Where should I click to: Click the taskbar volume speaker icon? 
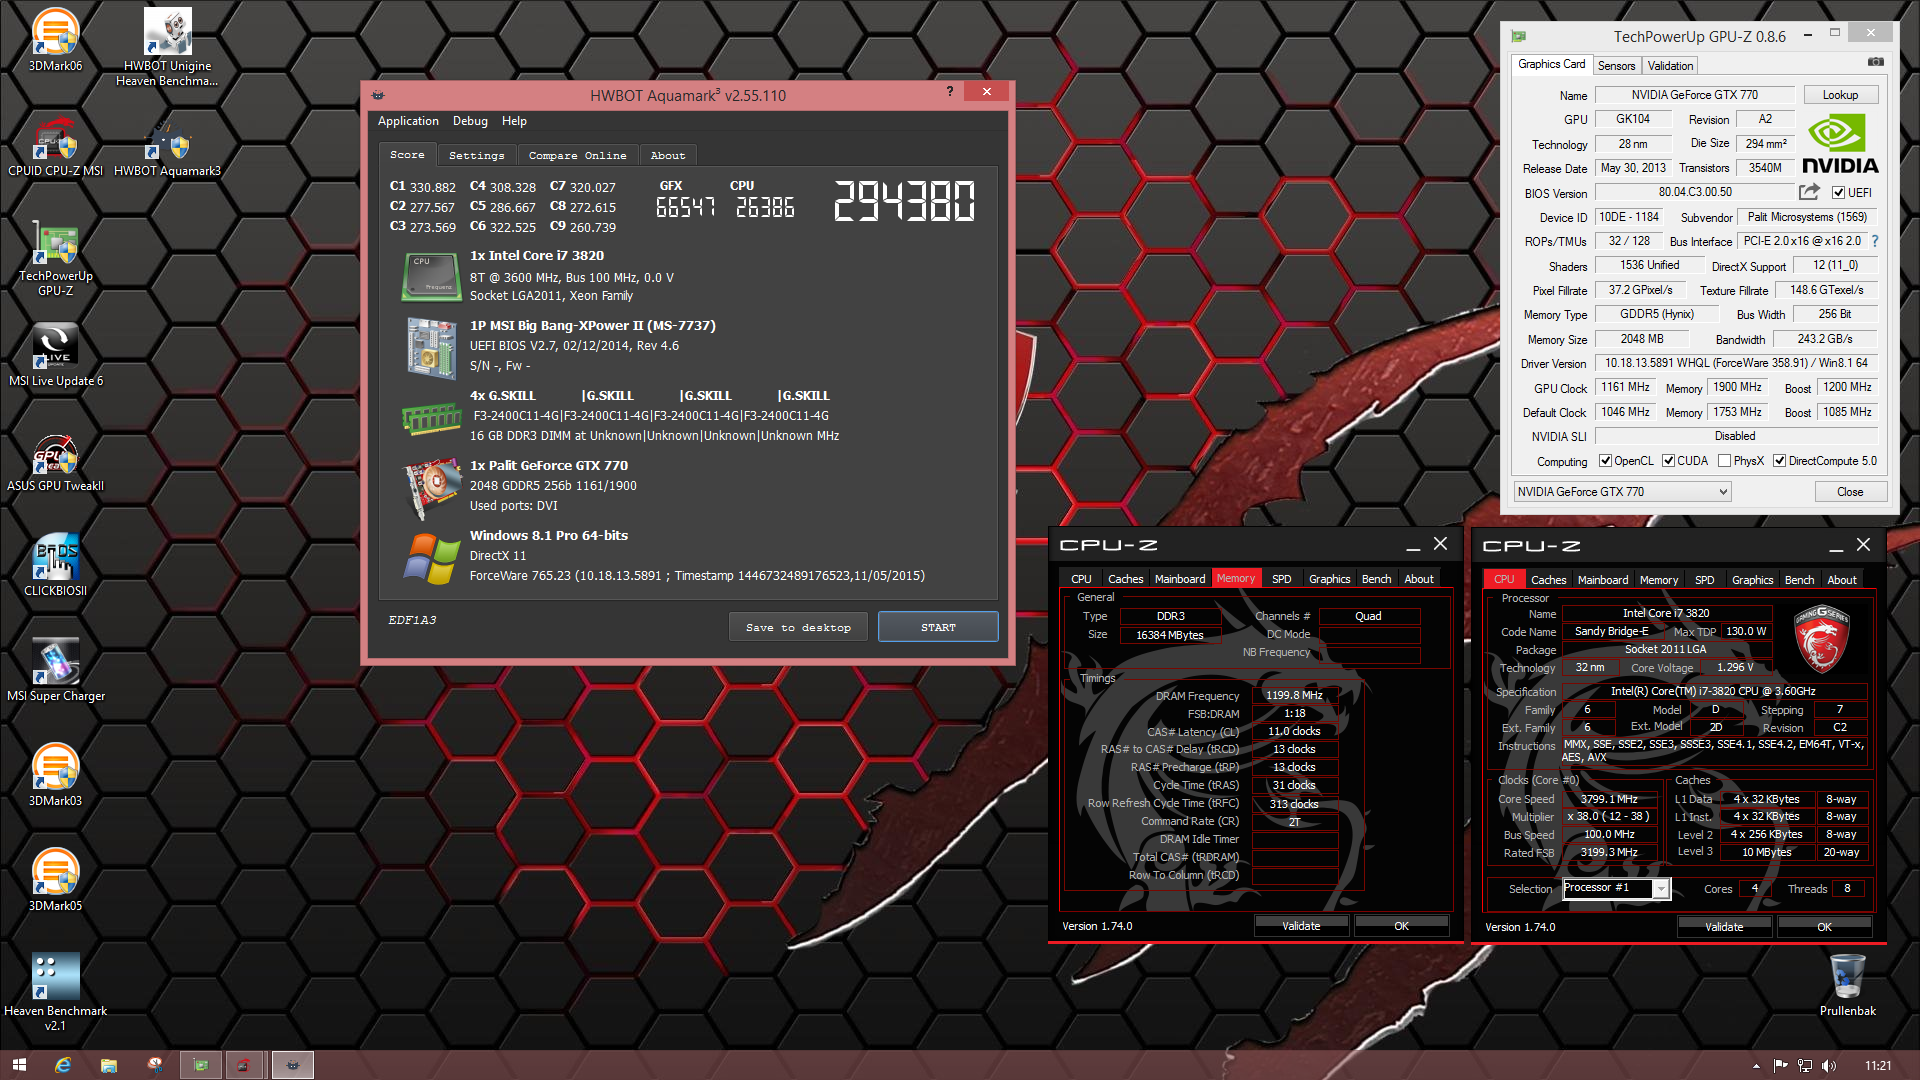click(1829, 1065)
